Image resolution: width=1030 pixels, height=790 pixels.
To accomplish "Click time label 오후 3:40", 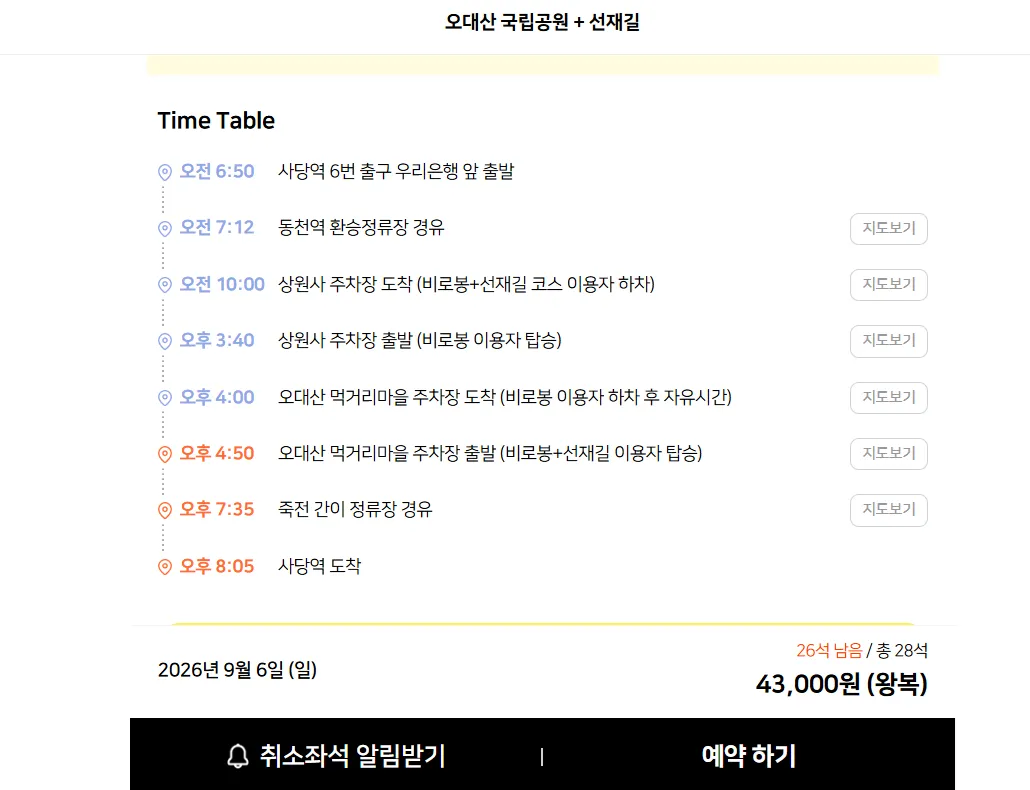I will [217, 340].
